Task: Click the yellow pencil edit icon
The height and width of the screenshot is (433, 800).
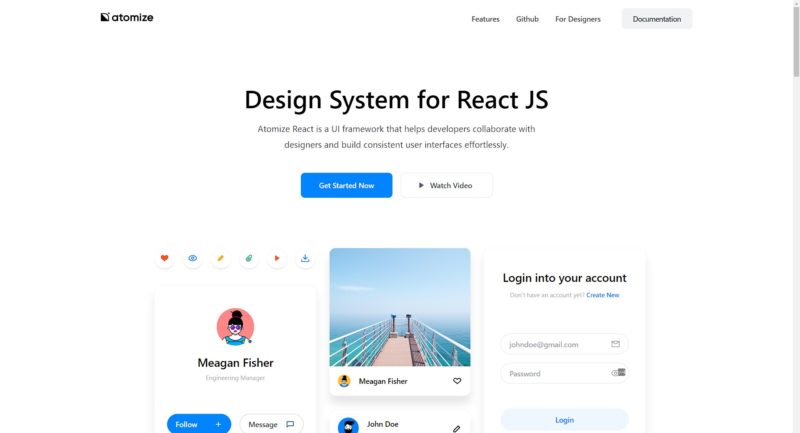Action: click(221, 258)
